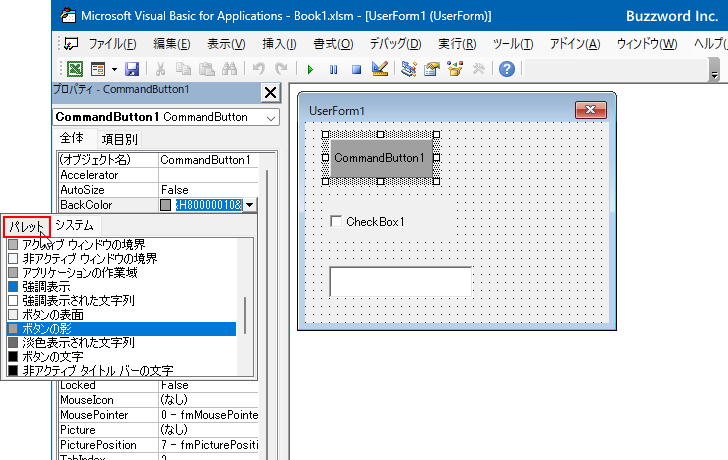Click the Redo arrow icon
Screen dimensions: 728x460
coord(281,69)
